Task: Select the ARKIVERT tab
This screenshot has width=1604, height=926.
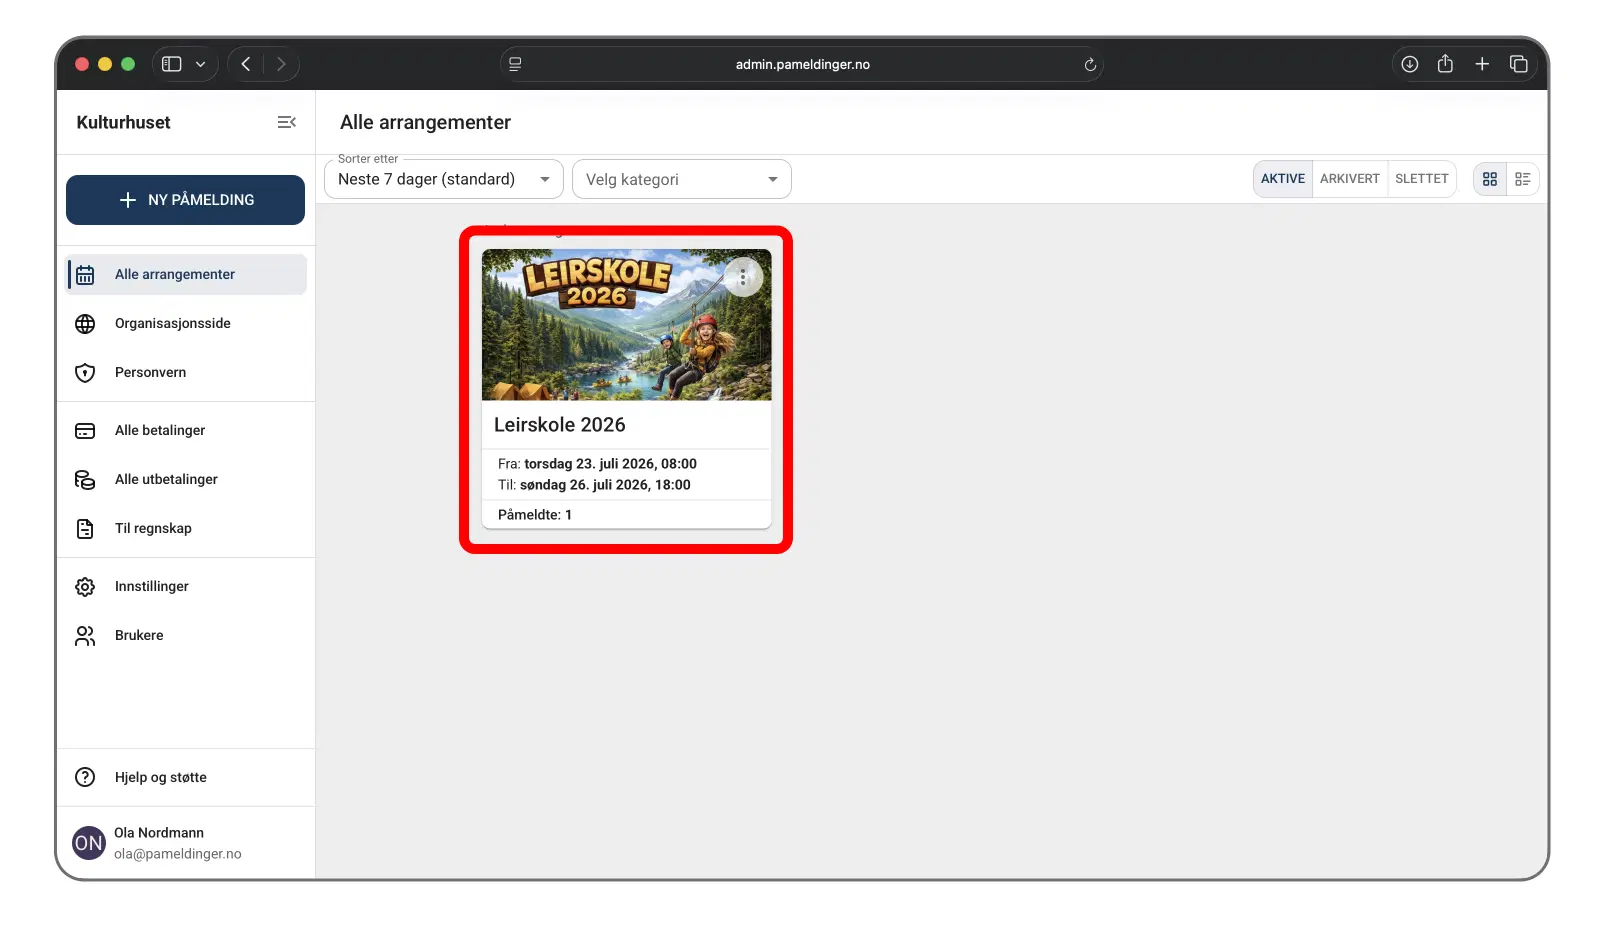Action: (1349, 179)
